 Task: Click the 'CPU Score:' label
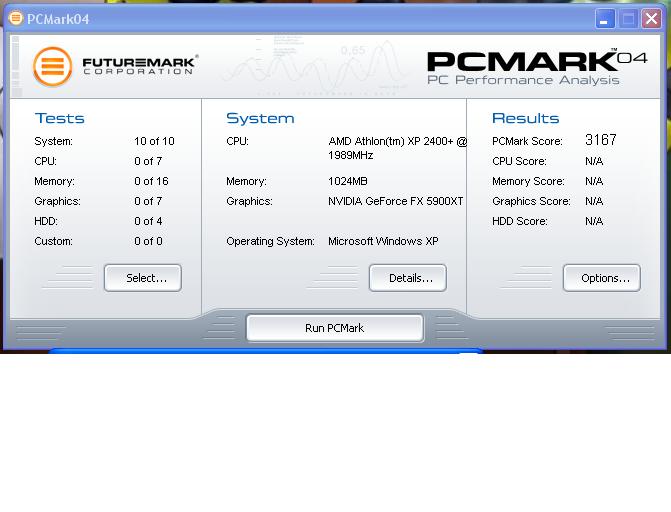coord(519,161)
